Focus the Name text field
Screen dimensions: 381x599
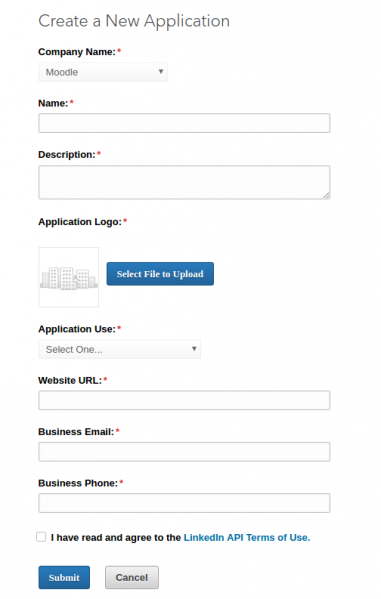point(184,123)
